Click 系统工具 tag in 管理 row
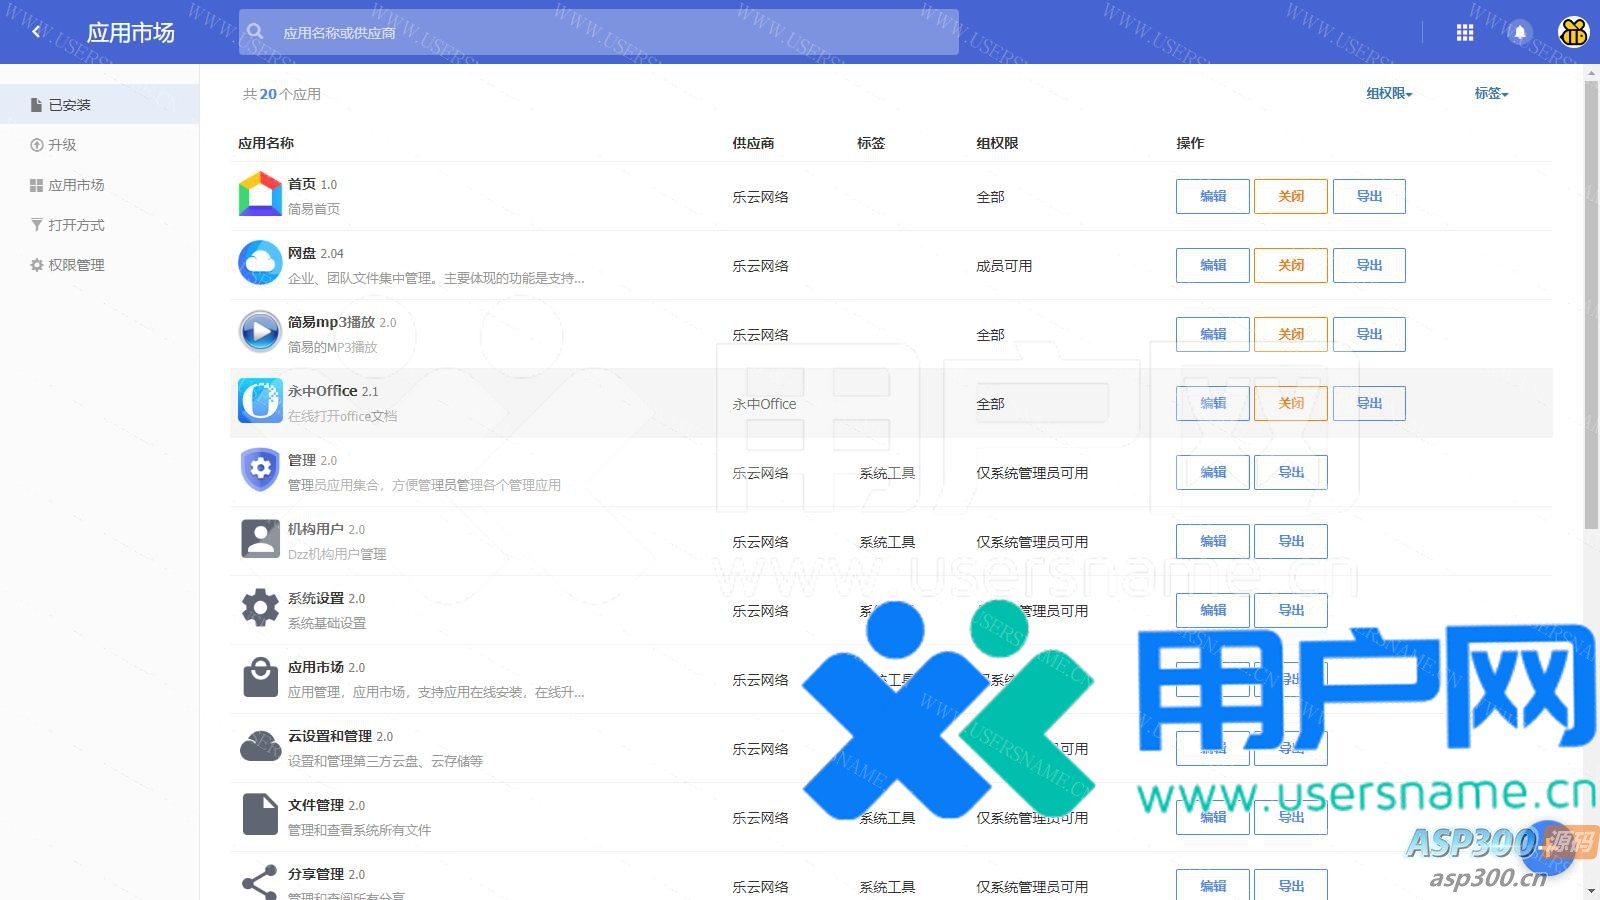Screen dimensions: 1600x900 click(x=887, y=473)
